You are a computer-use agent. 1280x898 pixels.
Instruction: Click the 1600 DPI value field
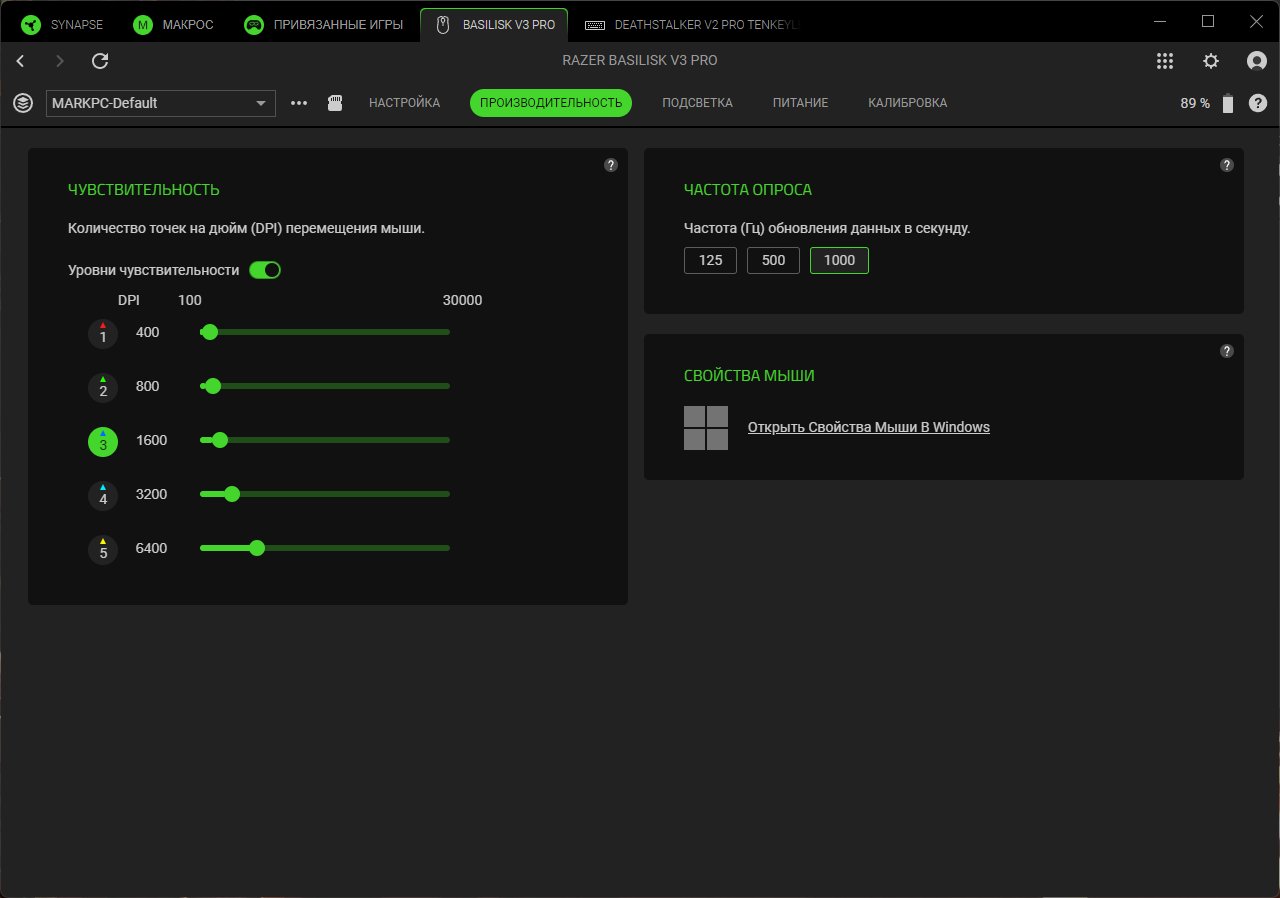tap(152, 441)
